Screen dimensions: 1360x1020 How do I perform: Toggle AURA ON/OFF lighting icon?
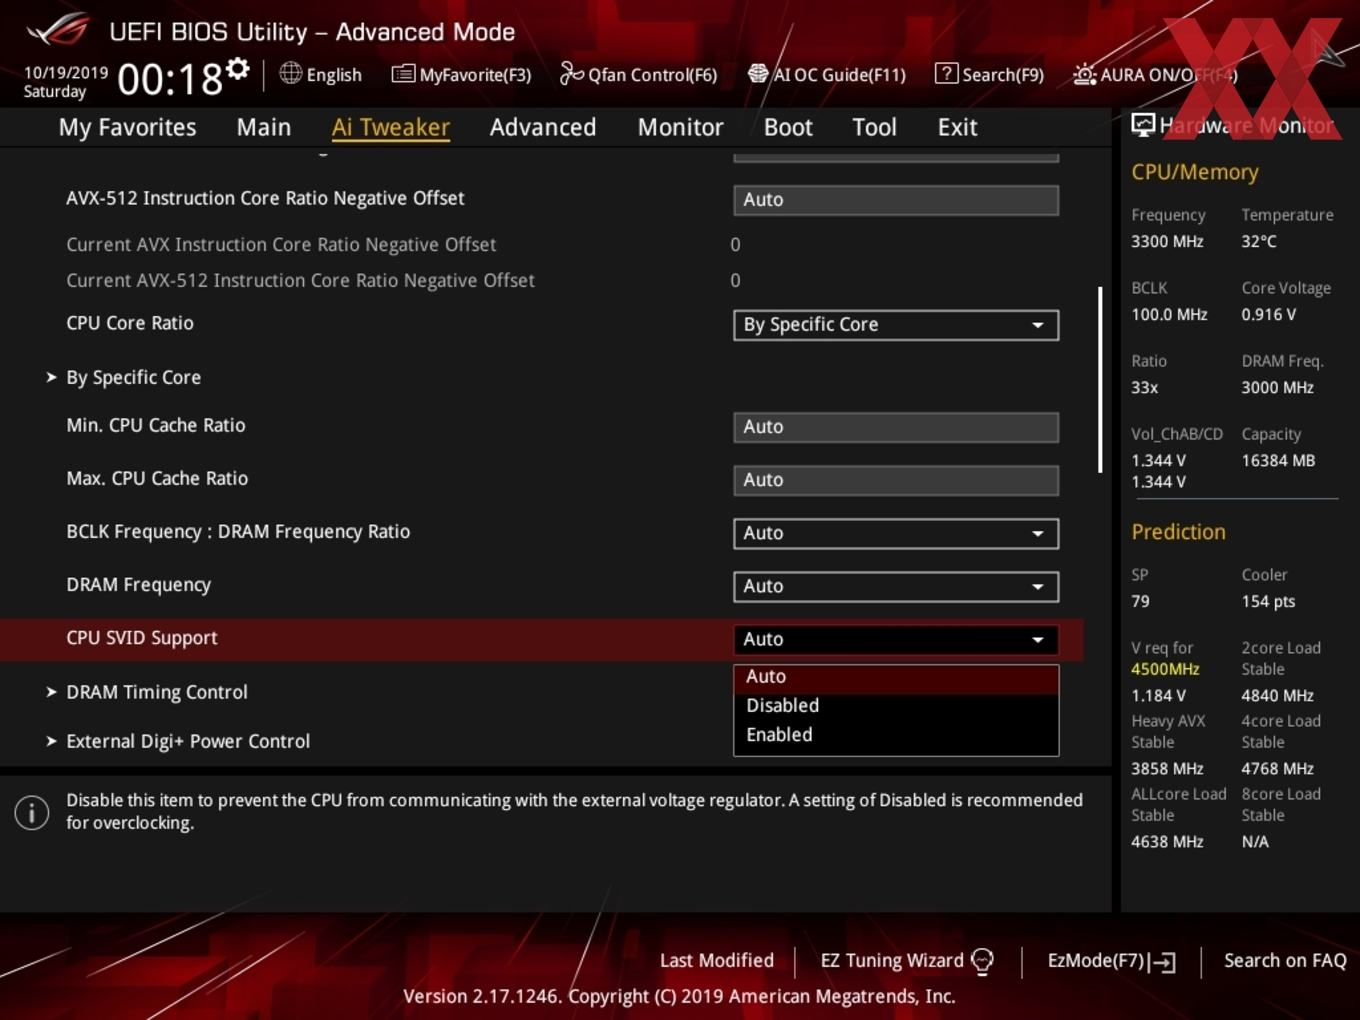point(1084,74)
